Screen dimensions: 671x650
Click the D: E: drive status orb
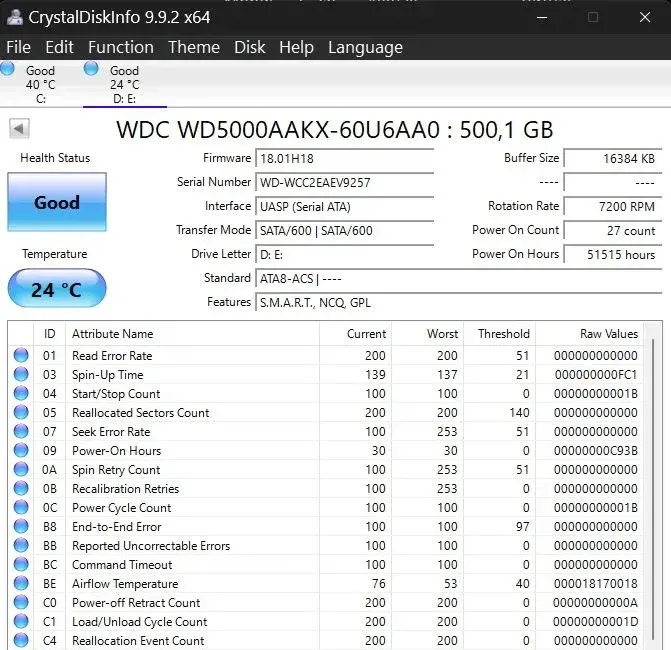(91, 68)
